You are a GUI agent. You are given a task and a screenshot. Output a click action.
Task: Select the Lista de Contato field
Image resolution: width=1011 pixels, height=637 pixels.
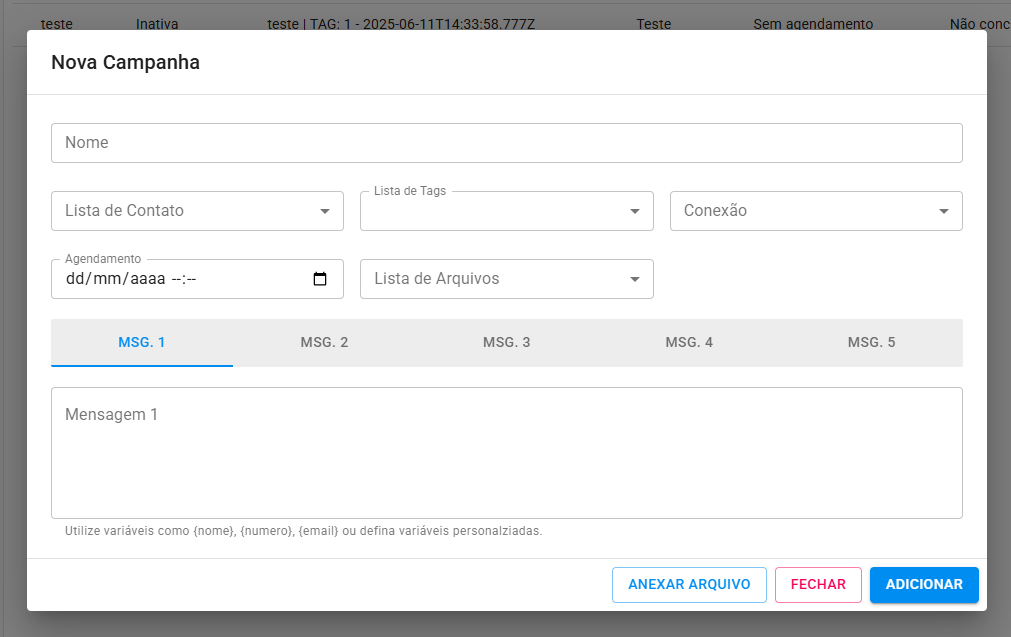point(180,211)
